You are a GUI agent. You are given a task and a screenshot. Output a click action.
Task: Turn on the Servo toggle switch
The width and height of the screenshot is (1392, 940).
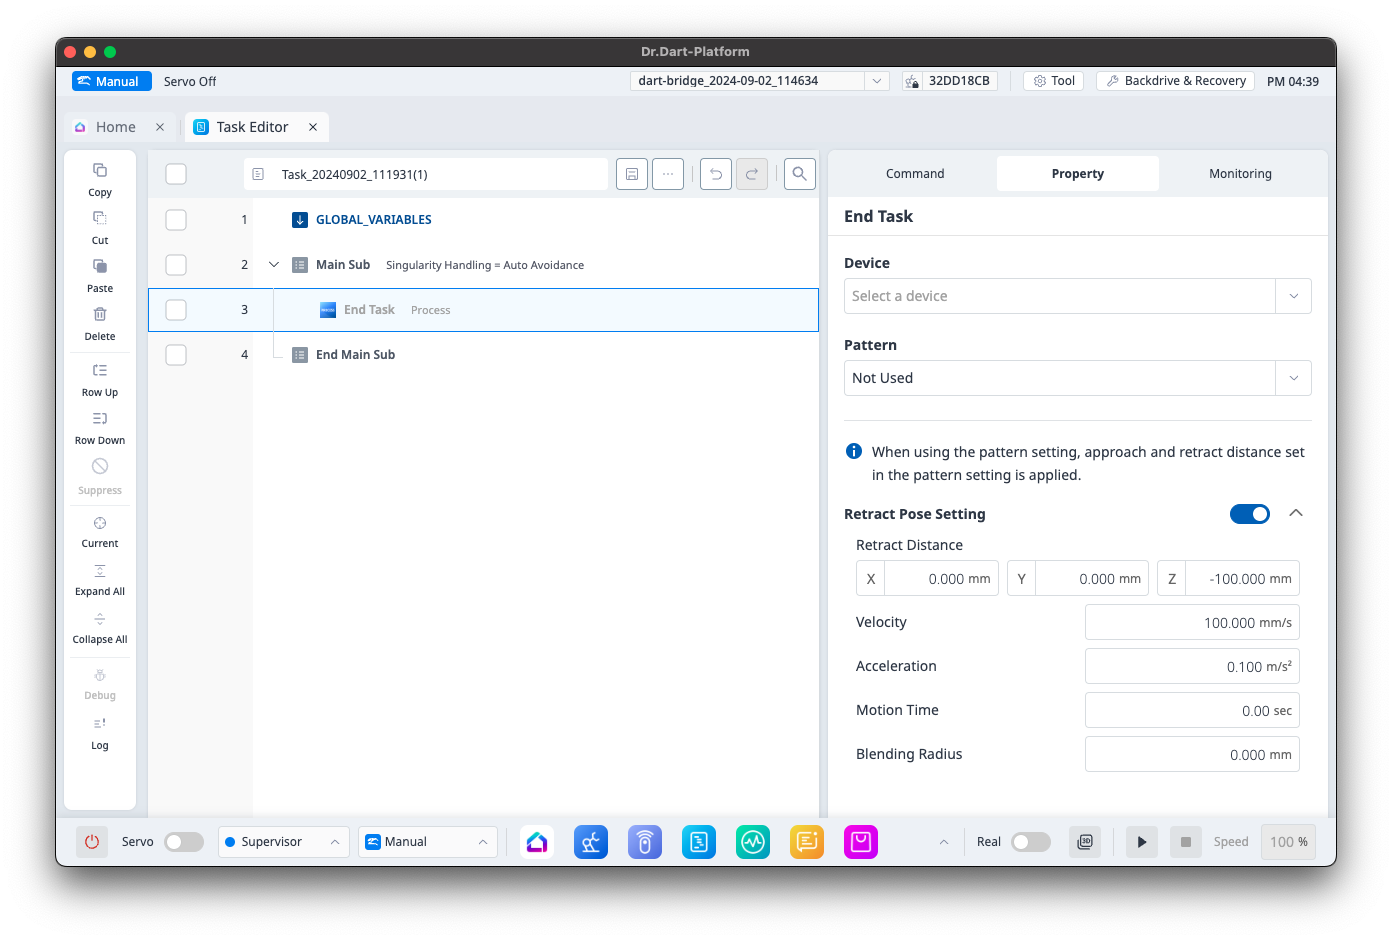point(184,842)
